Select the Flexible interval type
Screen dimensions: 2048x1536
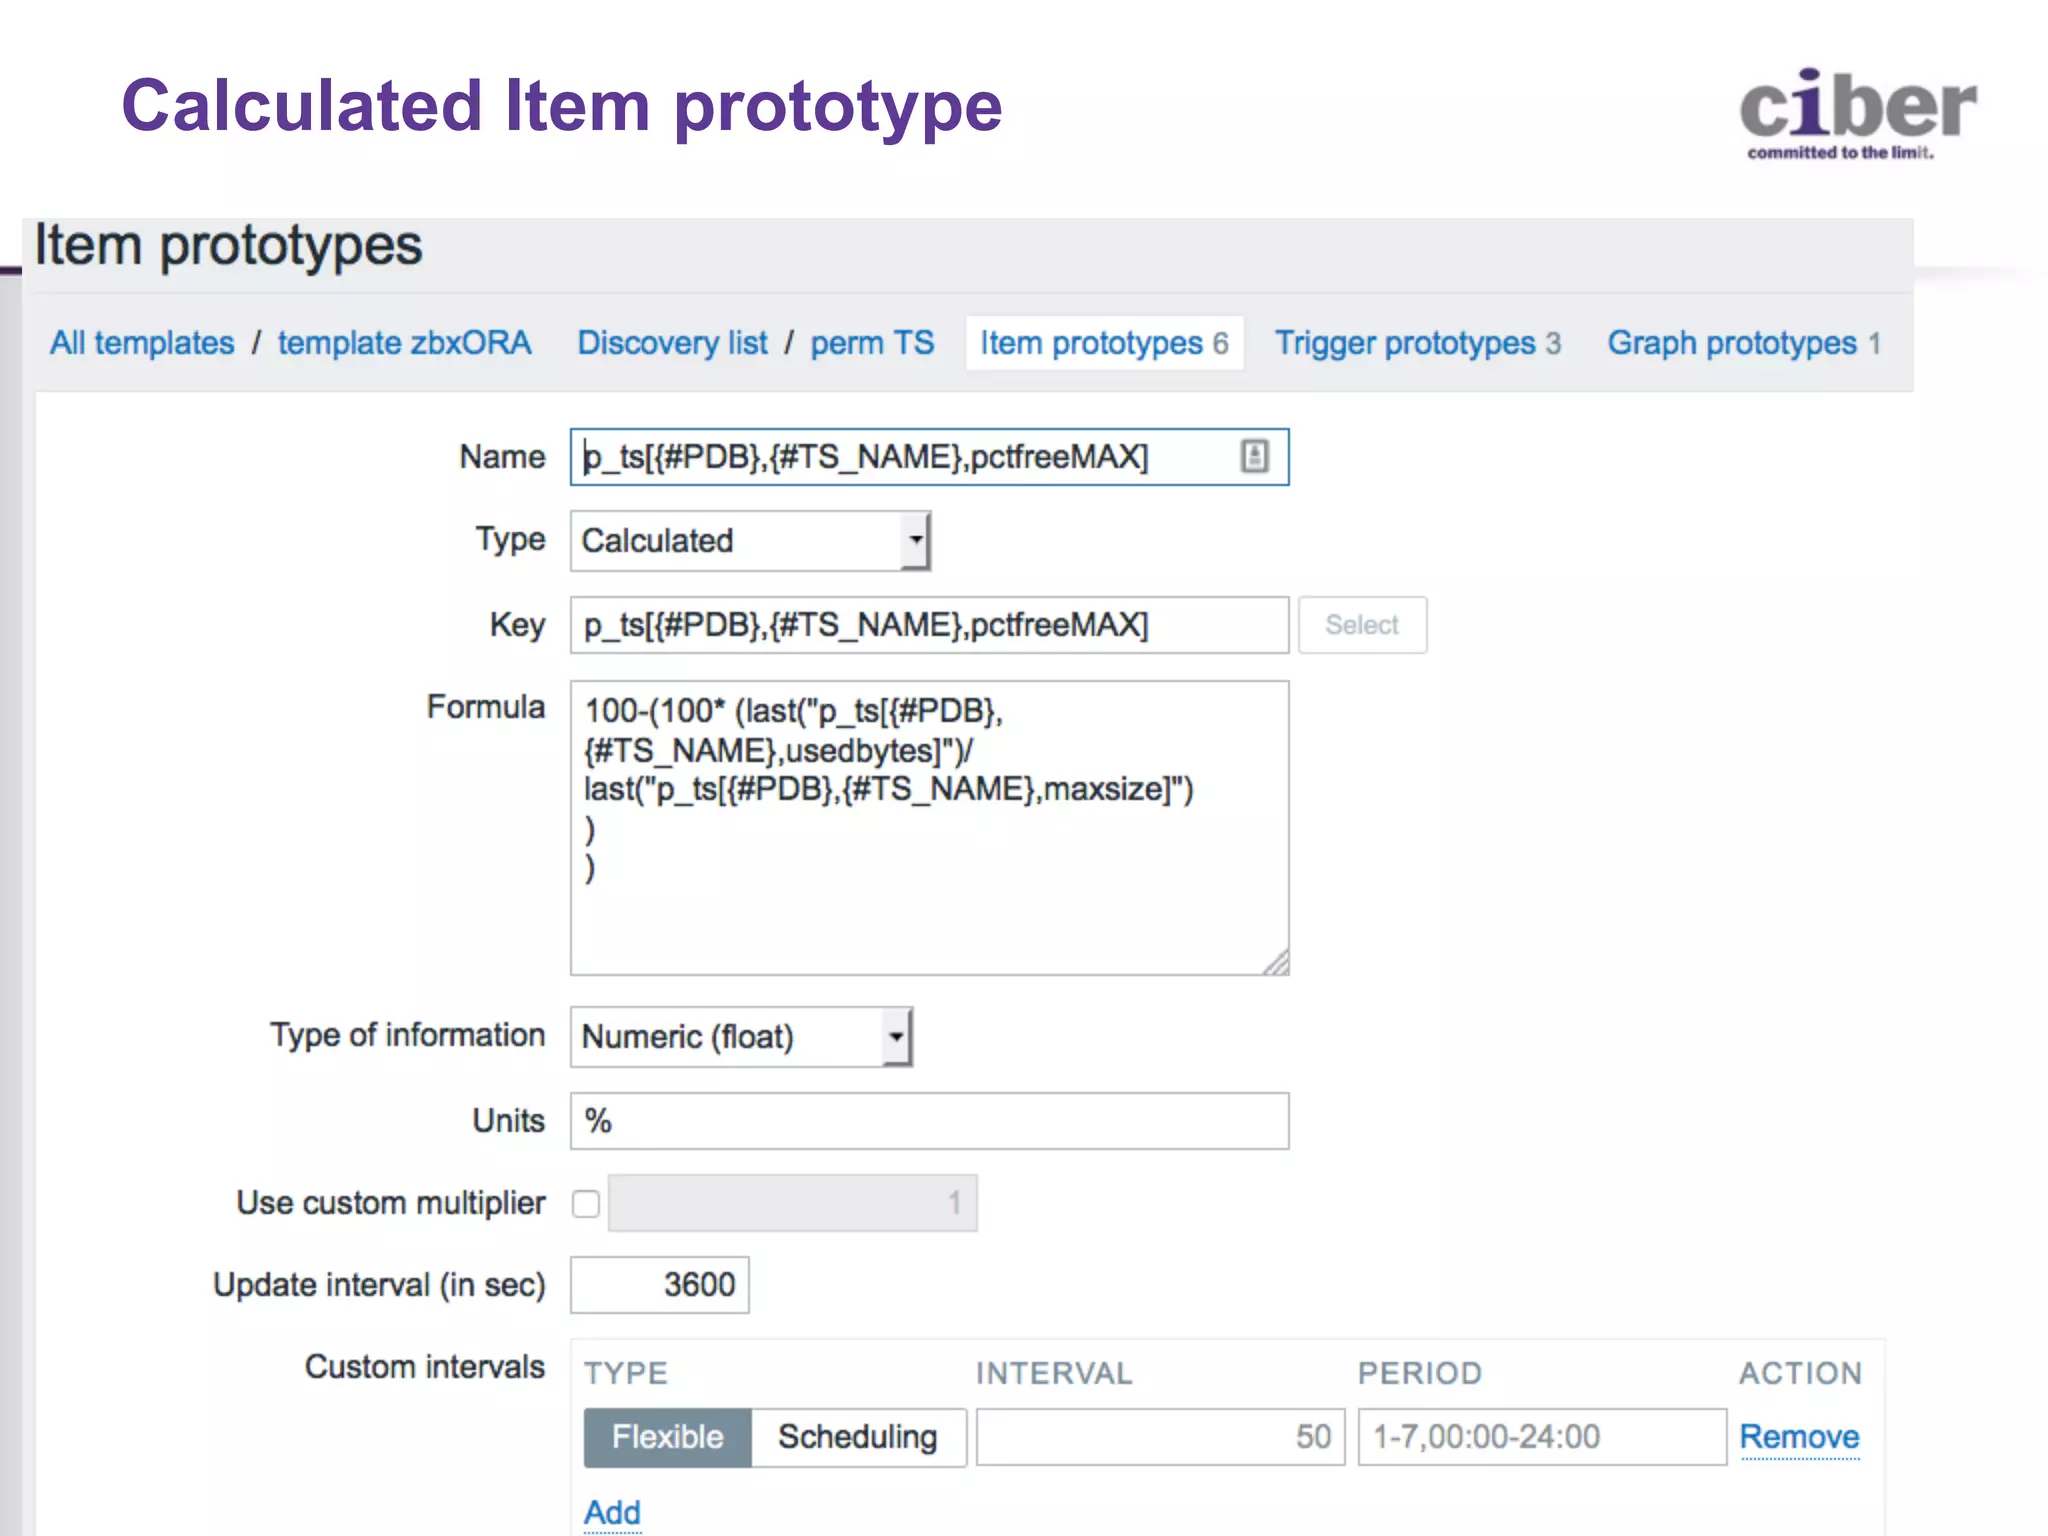(x=667, y=1437)
